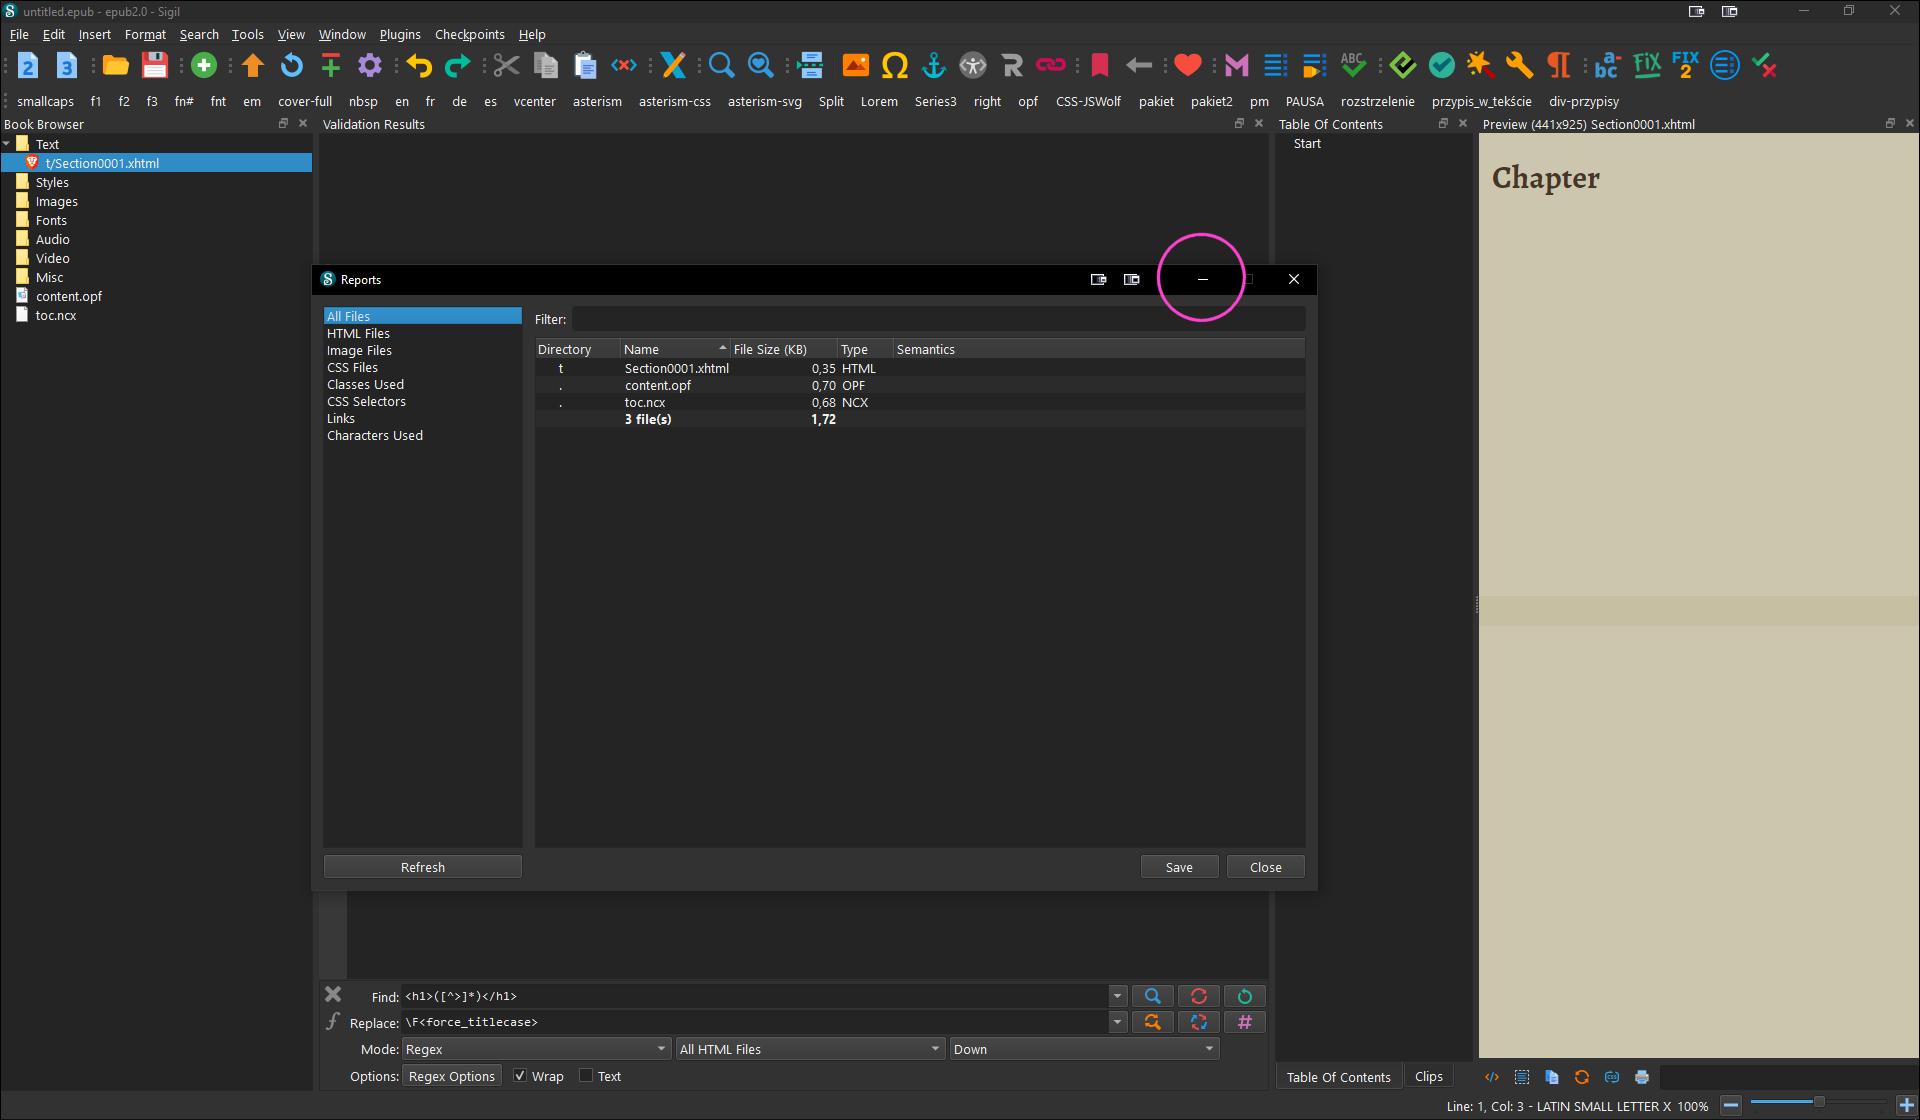
Task: Adjust the zoom slider in status bar
Action: pyautogui.click(x=1818, y=1102)
